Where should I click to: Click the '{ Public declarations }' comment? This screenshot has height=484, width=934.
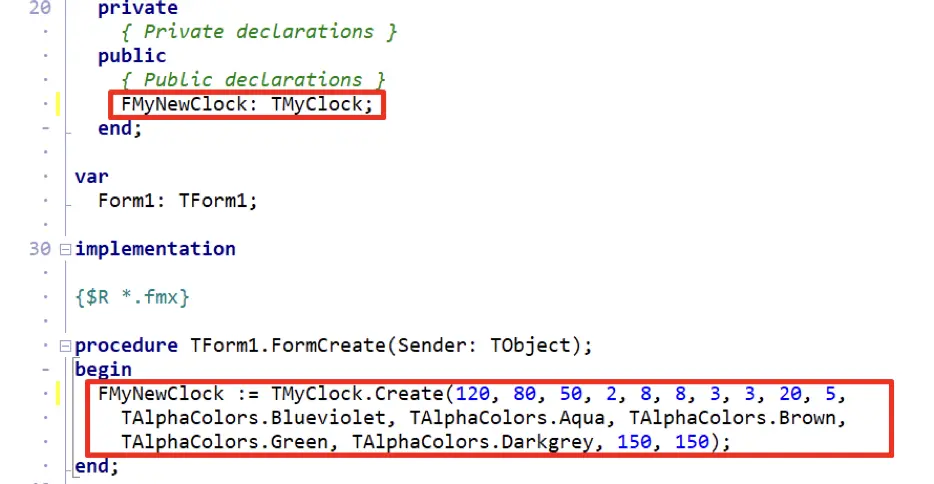pyautogui.click(x=253, y=80)
